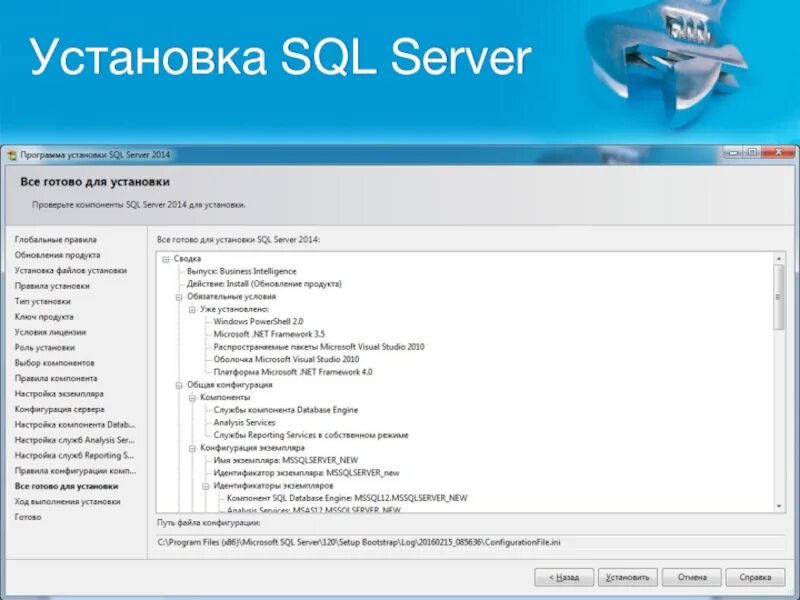Click the Установить button
The width and height of the screenshot is (800, 600).
click(628, 578)
